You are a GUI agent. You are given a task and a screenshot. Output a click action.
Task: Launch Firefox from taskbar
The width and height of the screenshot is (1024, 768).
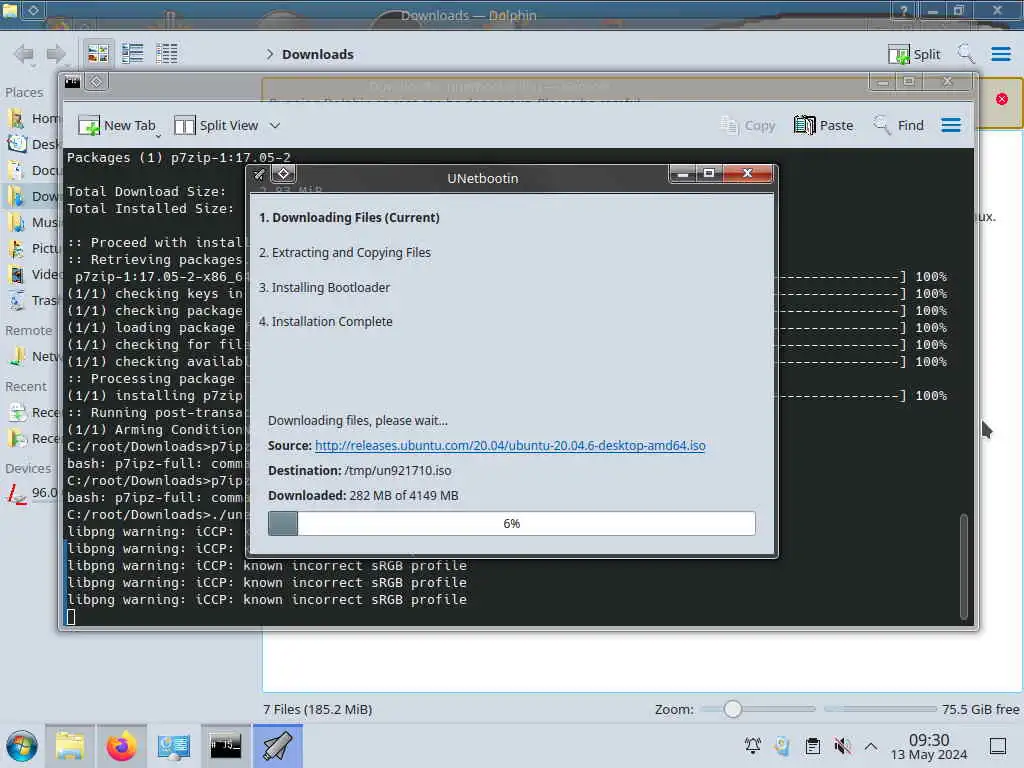[x=121, y=746]
